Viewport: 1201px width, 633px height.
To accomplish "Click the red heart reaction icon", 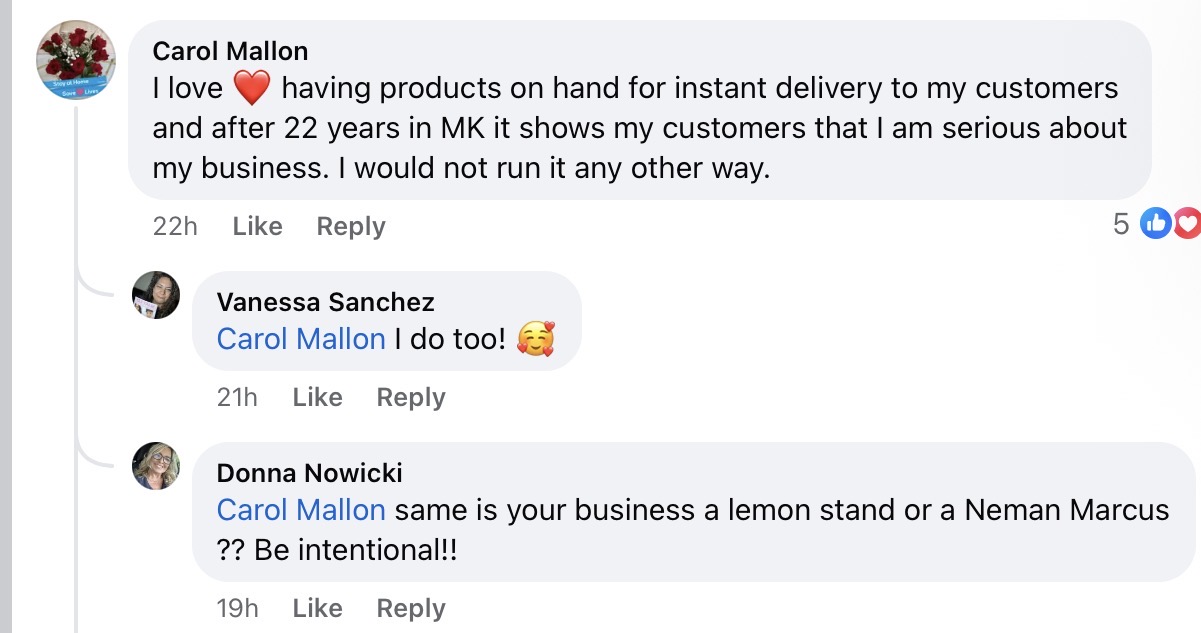I will (1187, 224).
